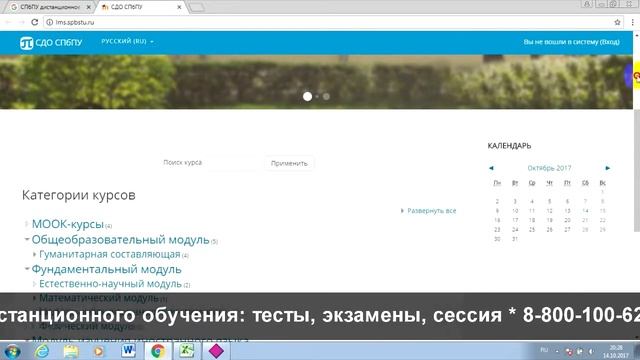This screenshot has width=640, height=360.
Task: Reload the page with the refresh icon
Action: click(x=35, y=22)
